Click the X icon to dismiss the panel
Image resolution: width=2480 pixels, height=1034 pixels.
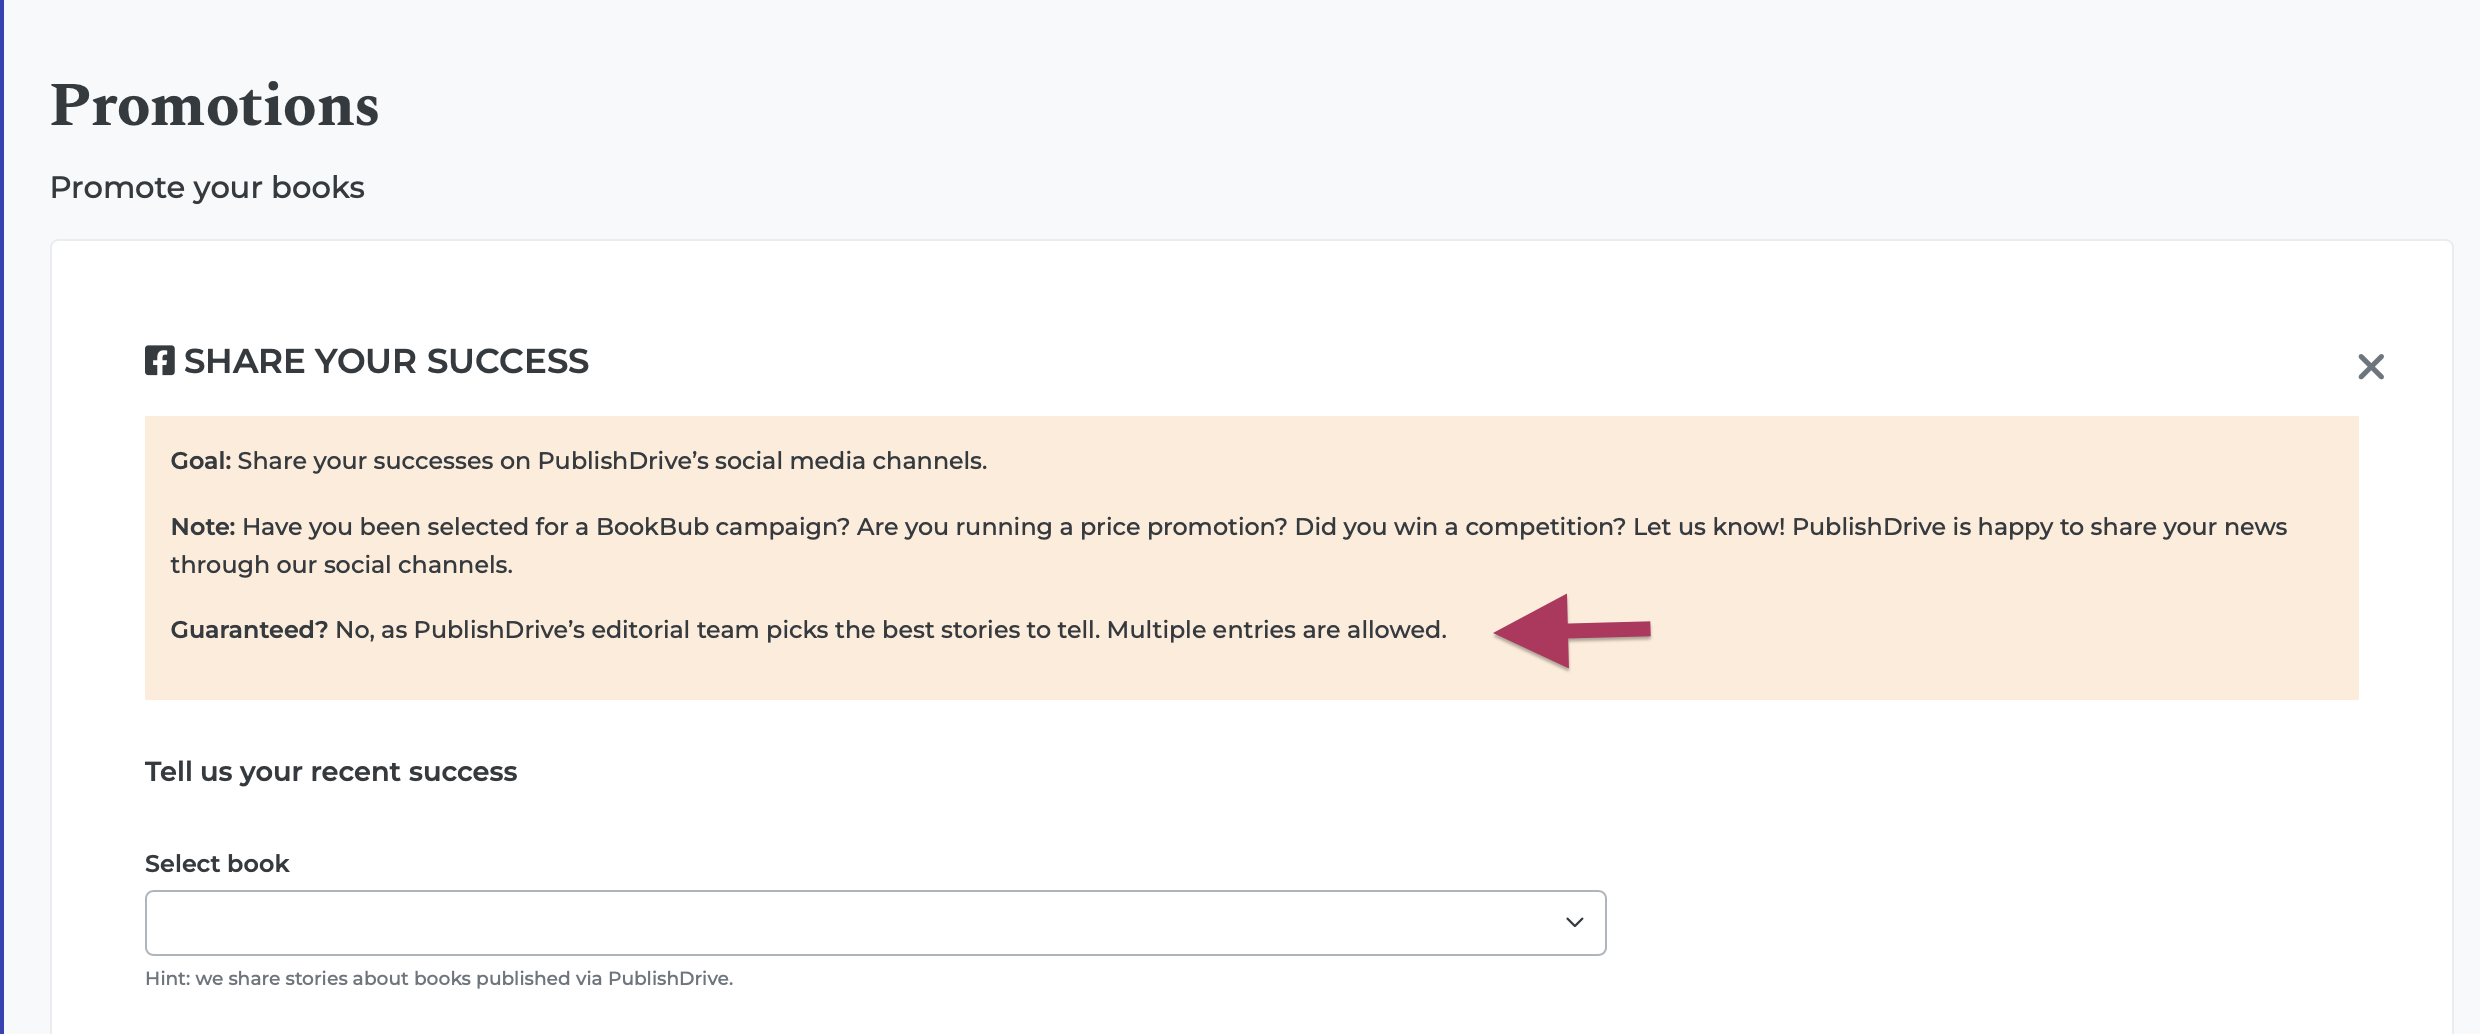coord(2371,366)
